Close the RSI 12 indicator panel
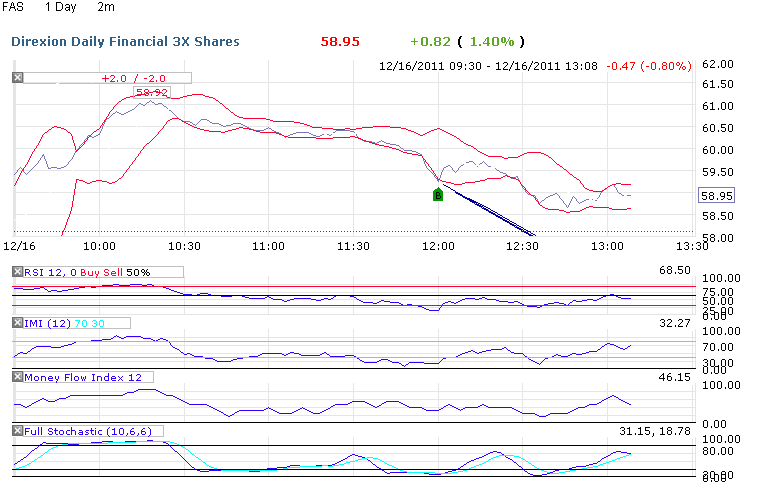 click(x=18, y=271)
